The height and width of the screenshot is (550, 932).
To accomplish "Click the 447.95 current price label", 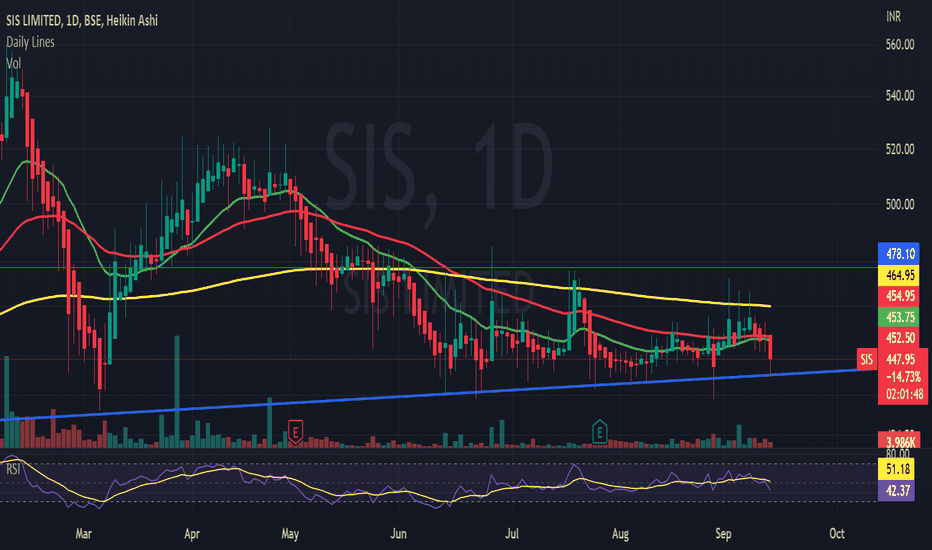I will [901, 359].
